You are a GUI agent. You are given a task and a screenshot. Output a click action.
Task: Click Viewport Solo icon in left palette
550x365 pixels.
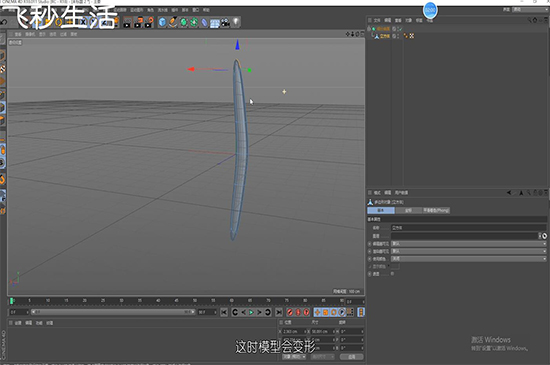[2, 163]
